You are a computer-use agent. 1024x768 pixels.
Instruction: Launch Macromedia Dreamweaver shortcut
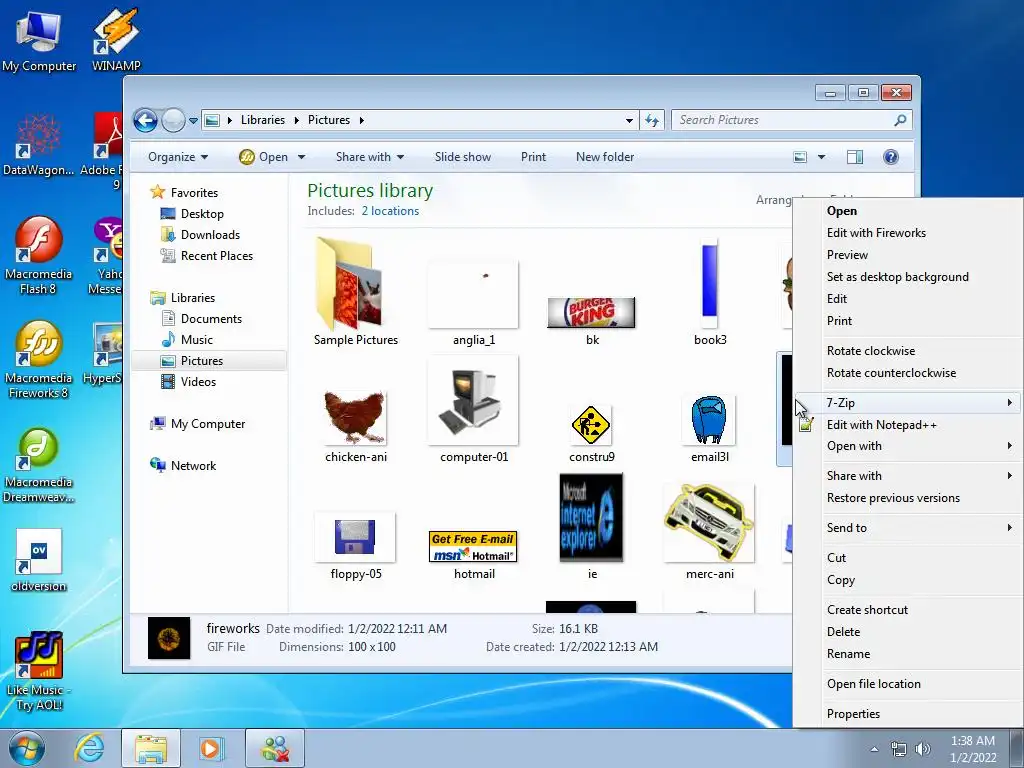click(x=38, y=464)
